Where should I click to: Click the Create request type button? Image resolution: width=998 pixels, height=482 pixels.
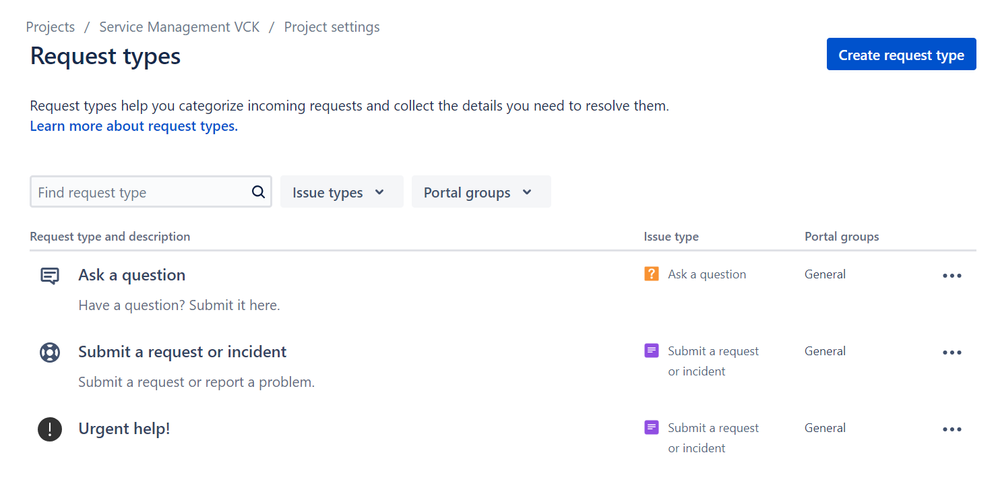pyautogui.click(x=901, y=55)
